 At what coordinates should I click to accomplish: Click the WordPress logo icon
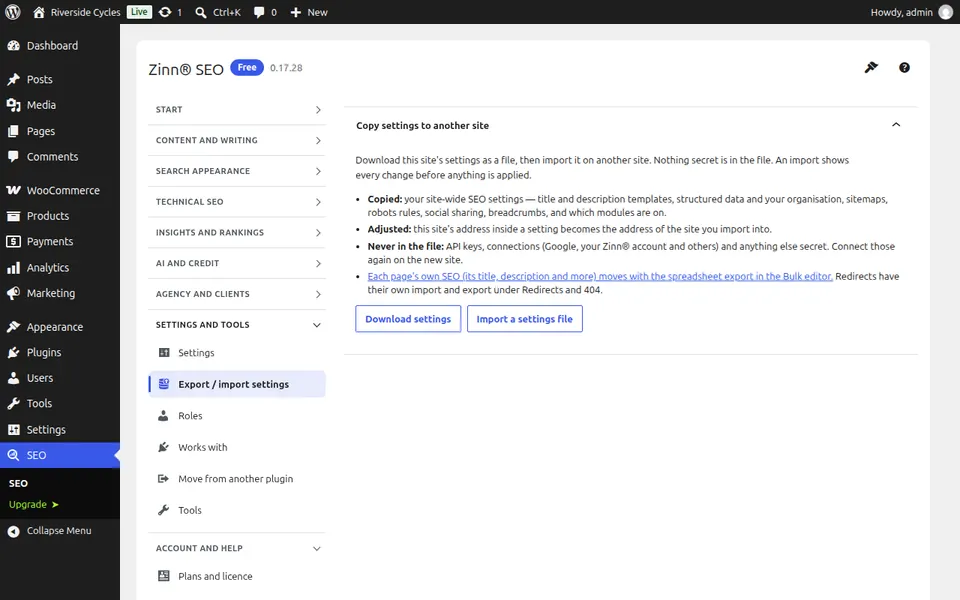pyautogui.click(x=12, y=12)
